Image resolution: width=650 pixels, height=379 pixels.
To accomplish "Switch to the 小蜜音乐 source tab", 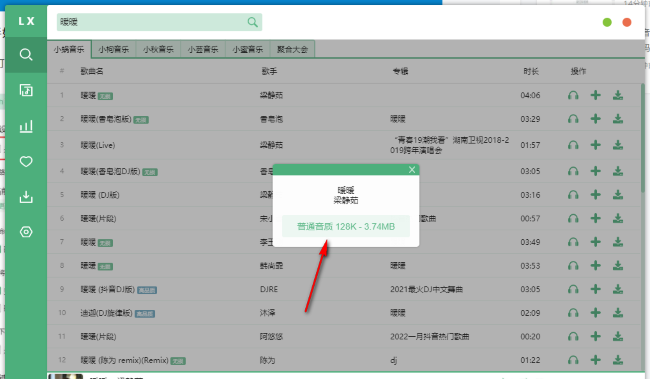I will (x=247, y=49).
